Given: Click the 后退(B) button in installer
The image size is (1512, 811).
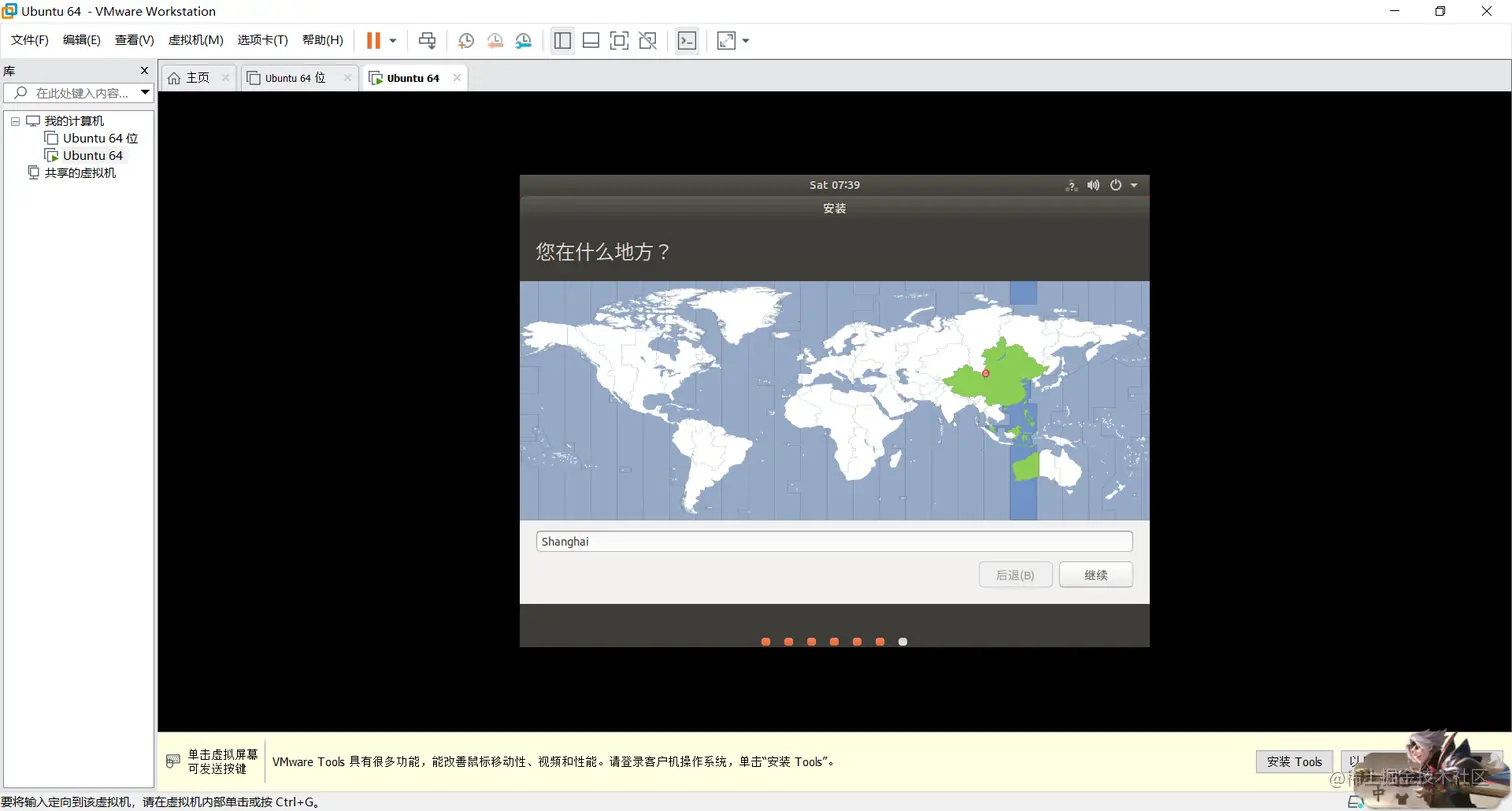Looking at the screenshot, I should click(x=1015, y=575).
